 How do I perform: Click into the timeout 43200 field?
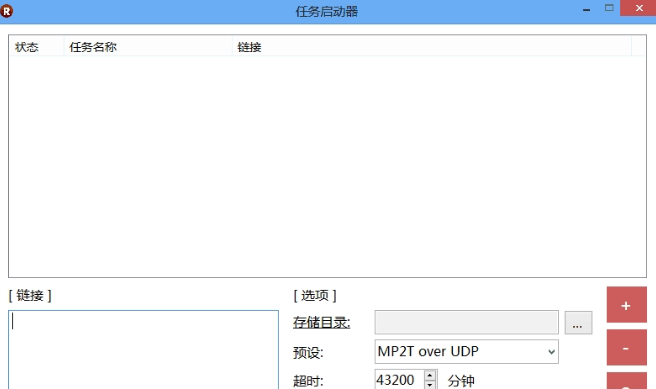(x=400, y=380)
